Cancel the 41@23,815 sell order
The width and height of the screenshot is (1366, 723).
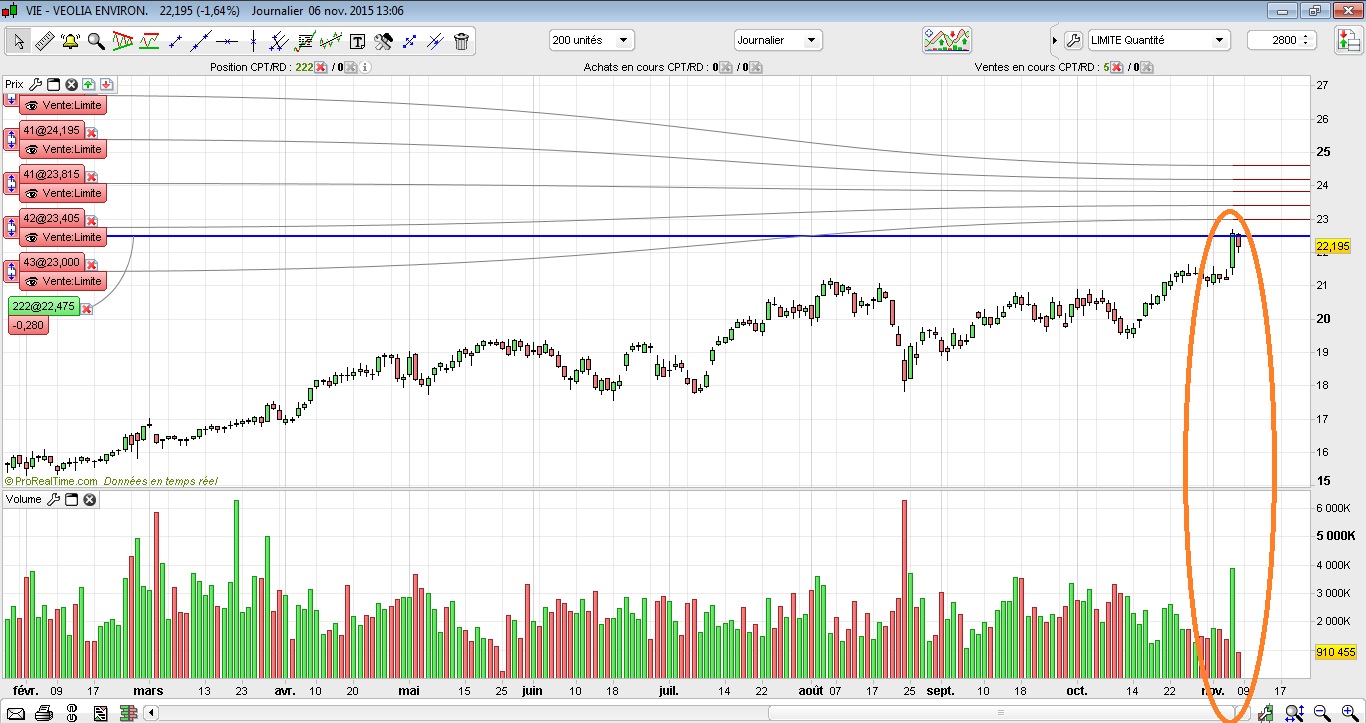(x=92, y=176)
